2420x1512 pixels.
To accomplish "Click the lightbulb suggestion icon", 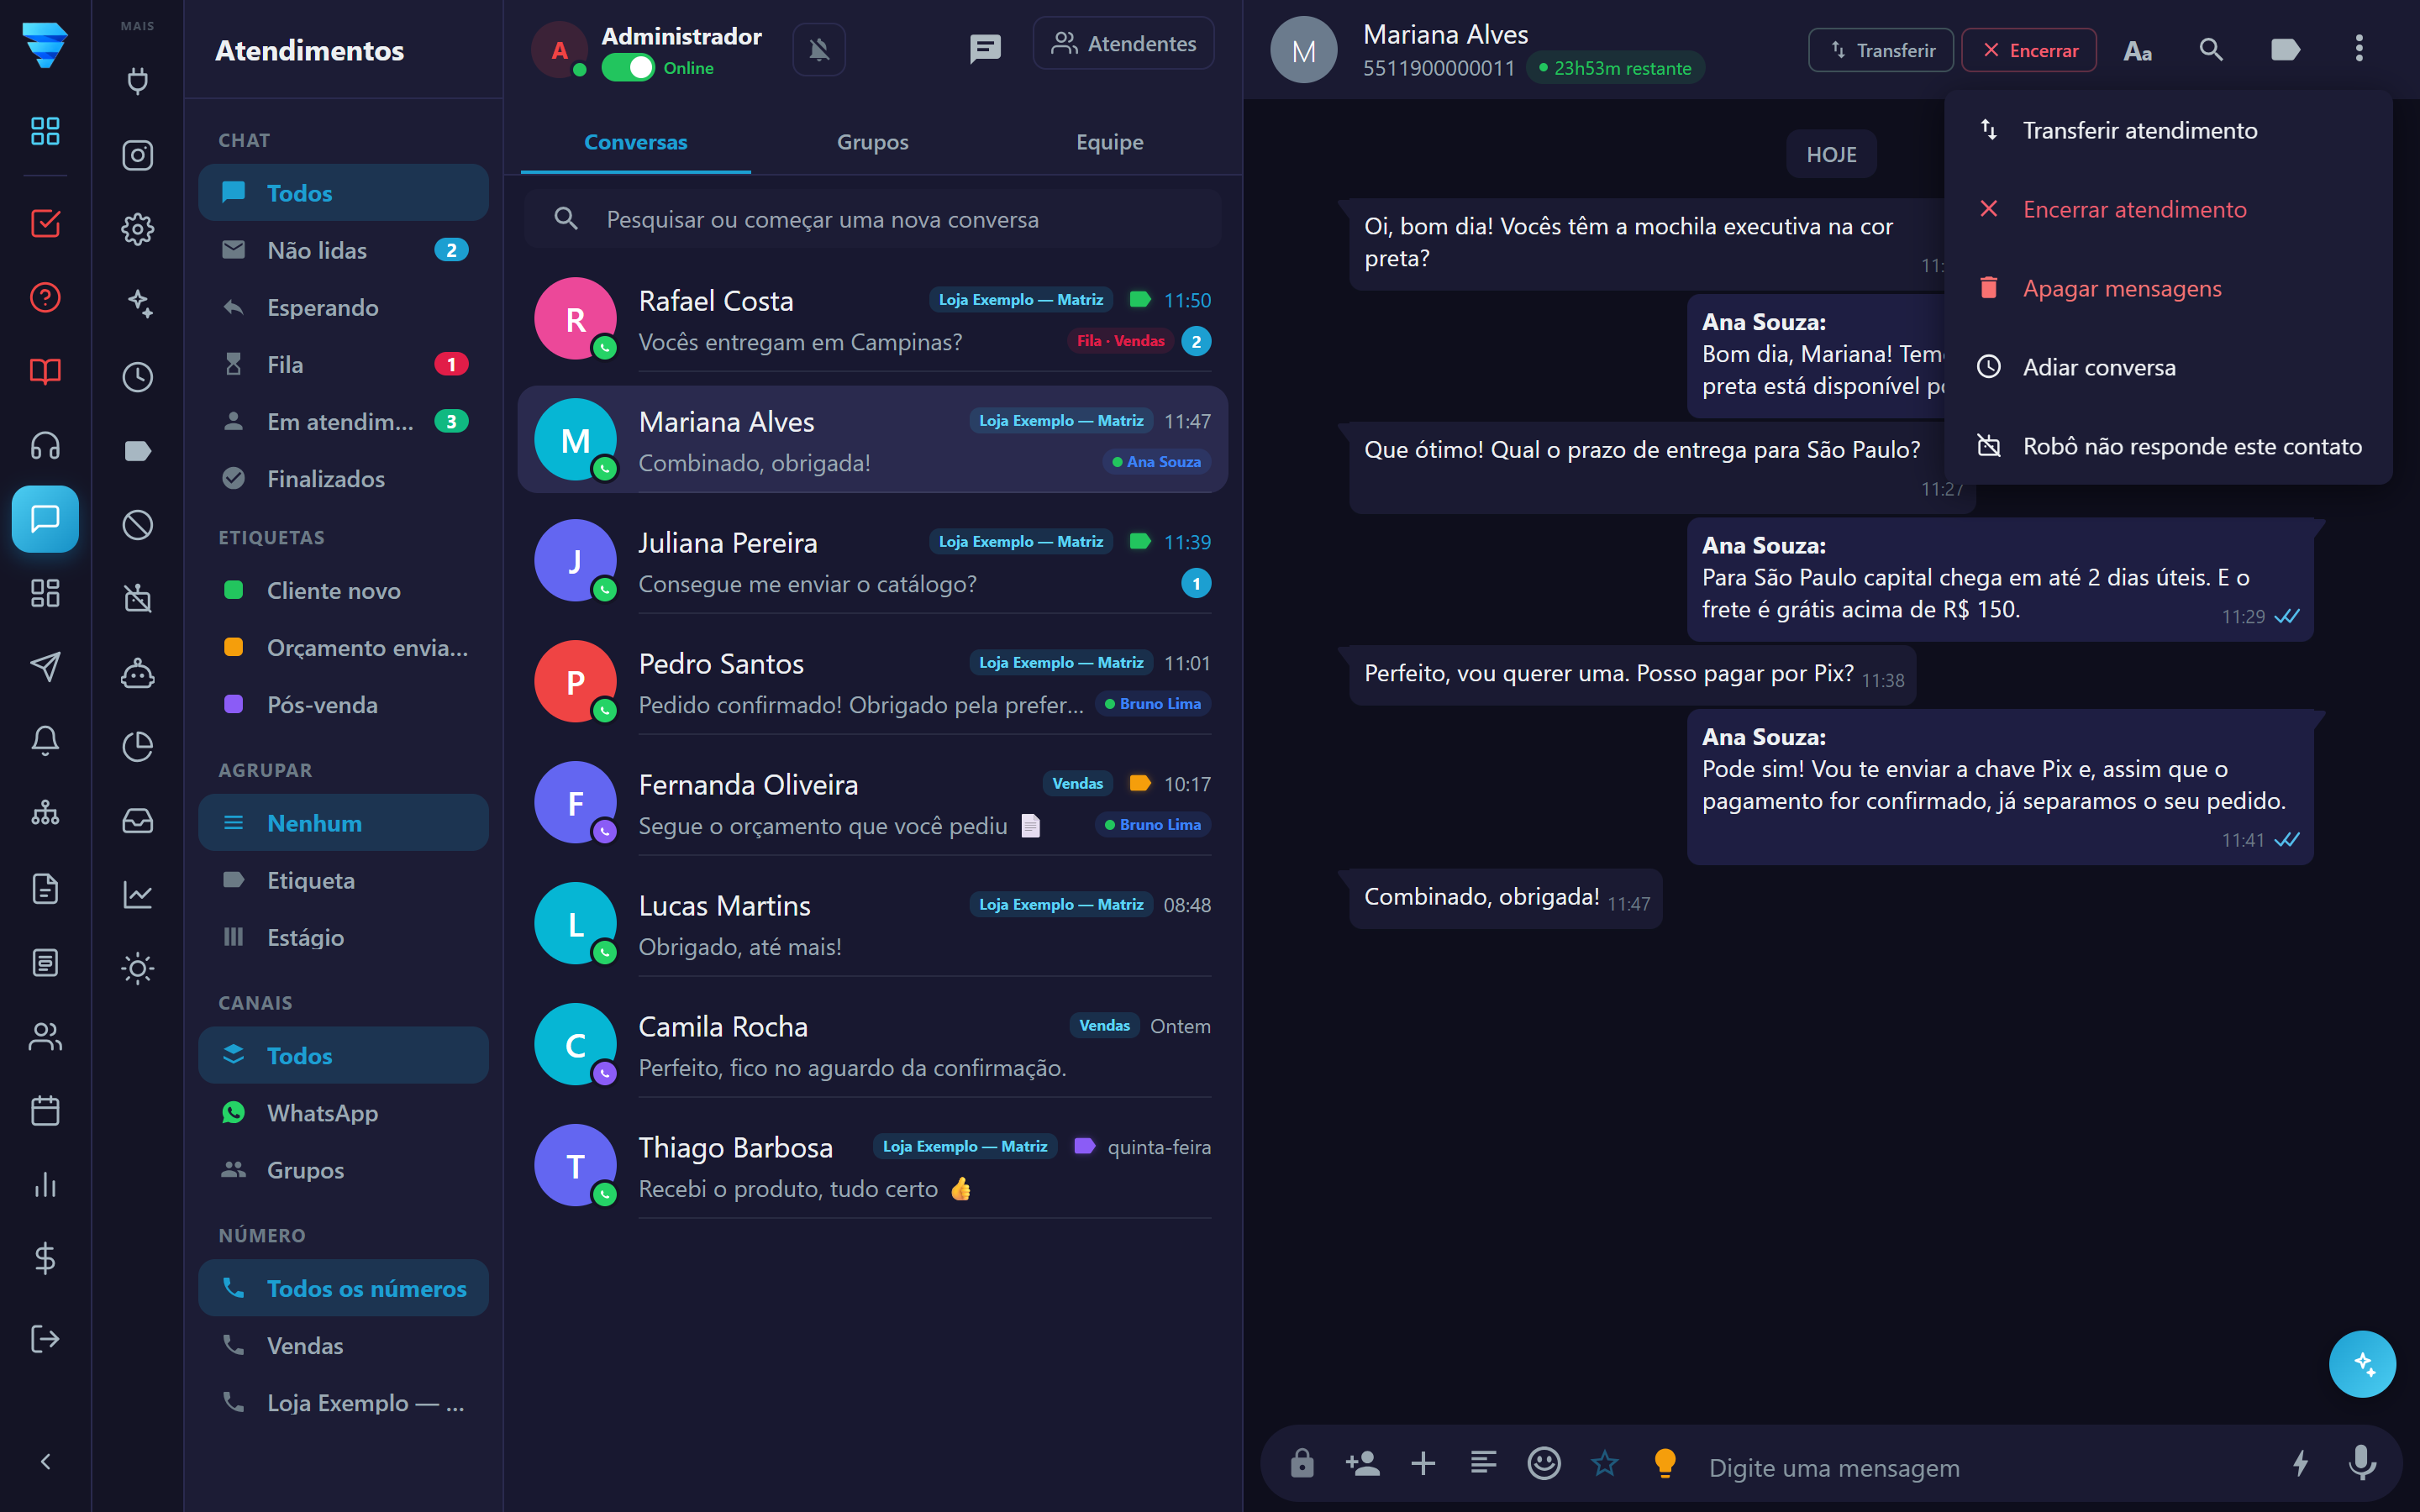I will pyautogui.click(x=1665, y=1464).
